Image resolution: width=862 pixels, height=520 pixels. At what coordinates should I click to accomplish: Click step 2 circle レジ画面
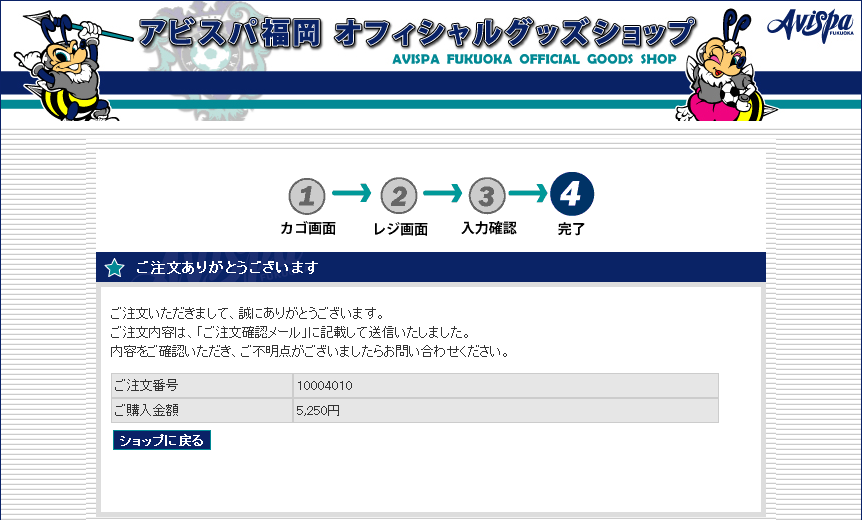[x=399, y=196]
